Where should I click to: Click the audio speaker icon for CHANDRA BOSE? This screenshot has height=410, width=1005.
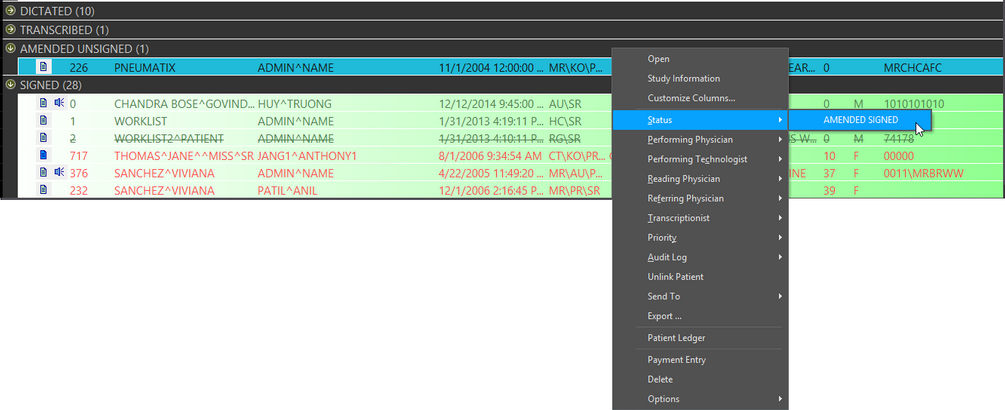tap(58, 102)
